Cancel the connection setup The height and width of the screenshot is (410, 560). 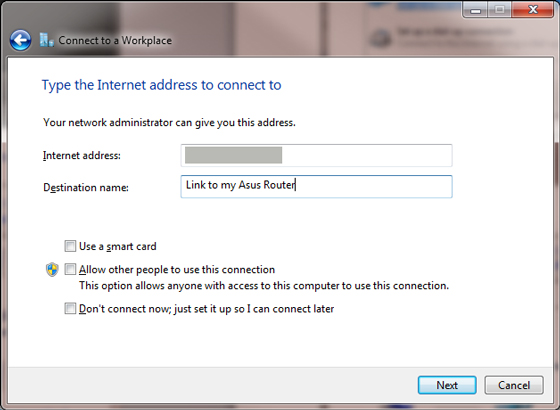point(514,385)
